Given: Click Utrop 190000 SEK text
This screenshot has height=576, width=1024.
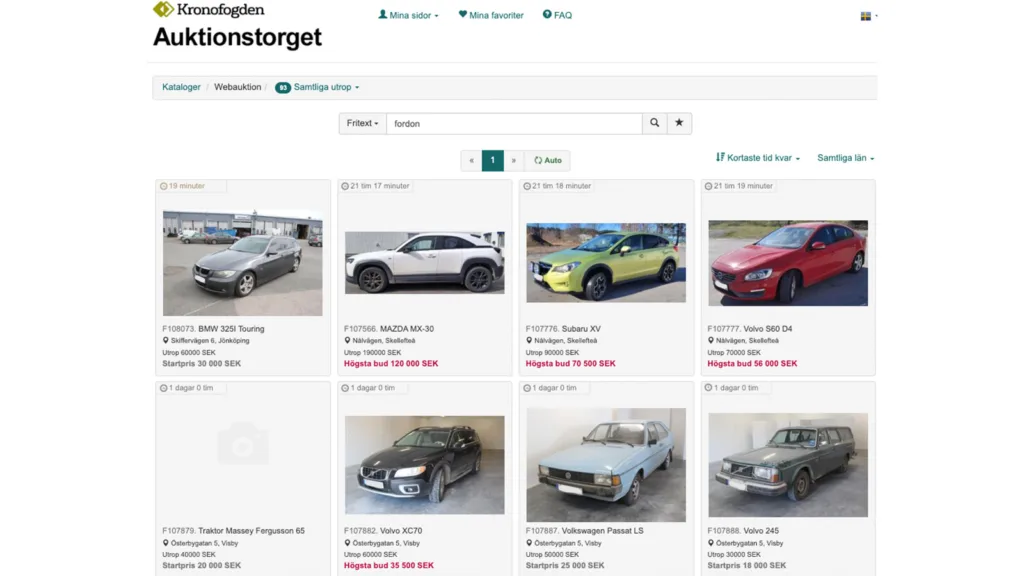Looking at the screenshot, I should (372, 353).
